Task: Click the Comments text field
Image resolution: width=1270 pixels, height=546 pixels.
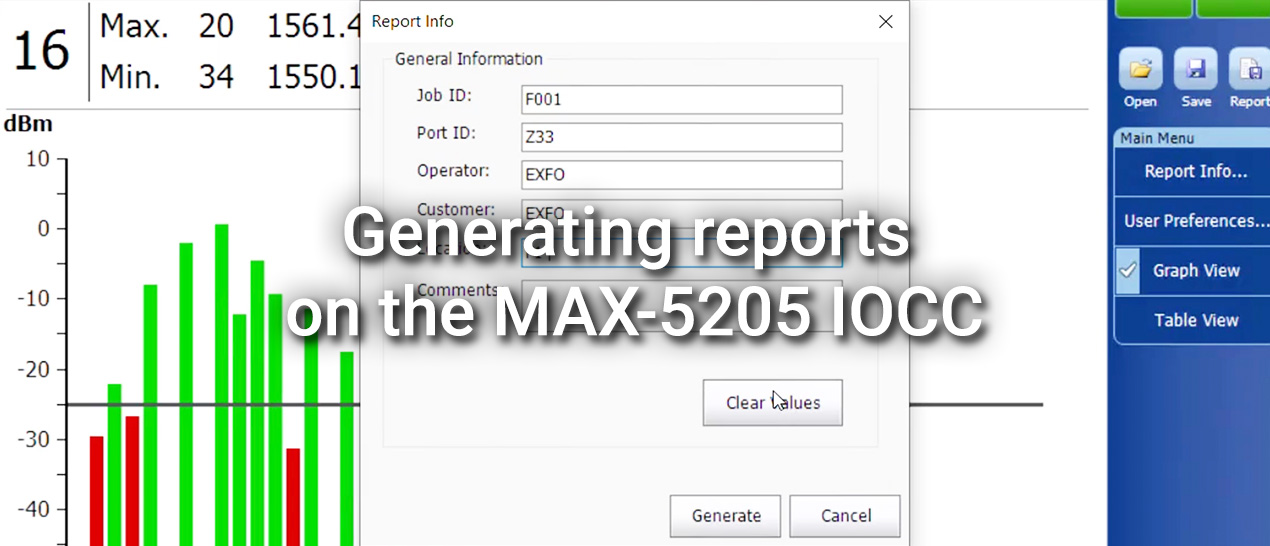Action: coord(682,305)
